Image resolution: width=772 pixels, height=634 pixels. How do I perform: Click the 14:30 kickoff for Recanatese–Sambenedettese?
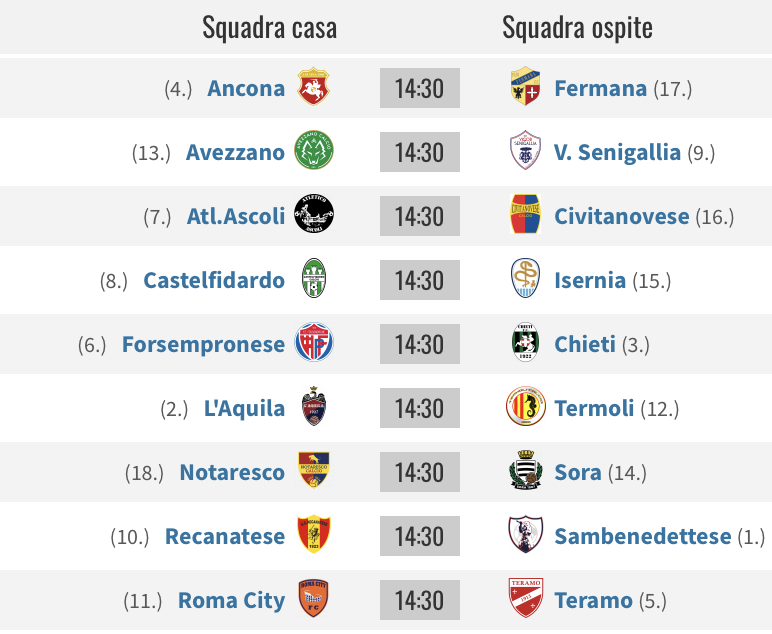pyautogui.click(x=419, y=536)
